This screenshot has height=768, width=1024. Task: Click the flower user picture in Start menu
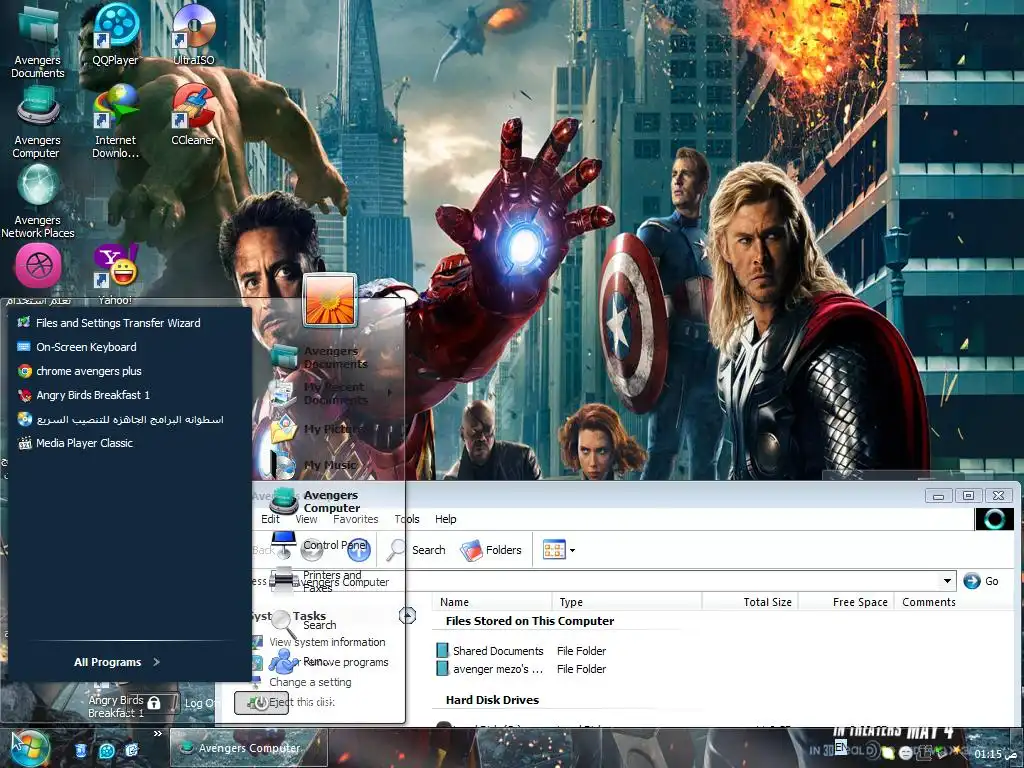(330, 300)
